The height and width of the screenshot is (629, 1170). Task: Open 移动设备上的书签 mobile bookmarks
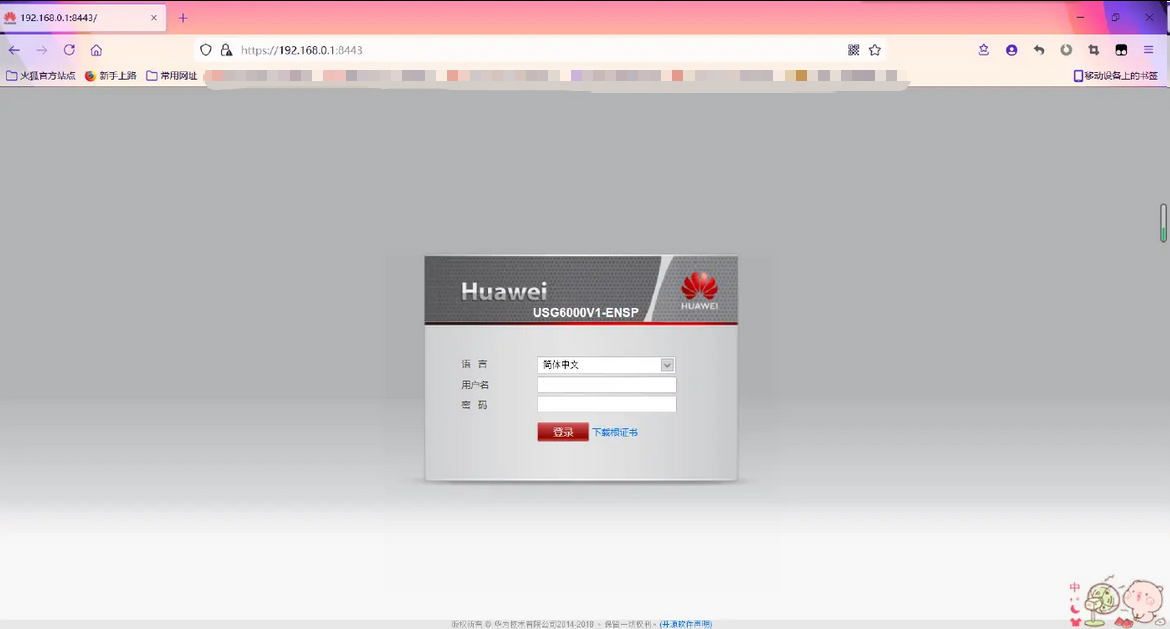[x=1116, y=75]
